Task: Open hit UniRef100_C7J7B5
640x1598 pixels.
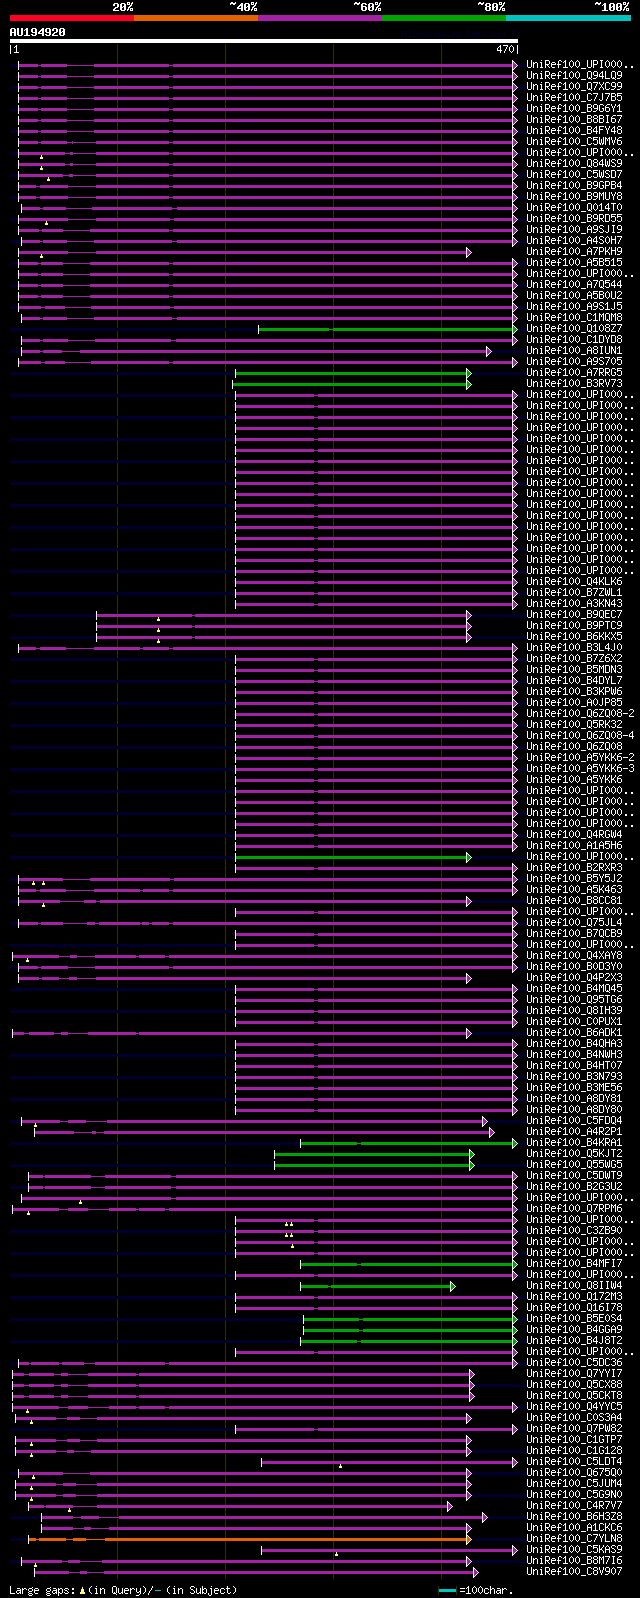Action: [x=574, y=97]
